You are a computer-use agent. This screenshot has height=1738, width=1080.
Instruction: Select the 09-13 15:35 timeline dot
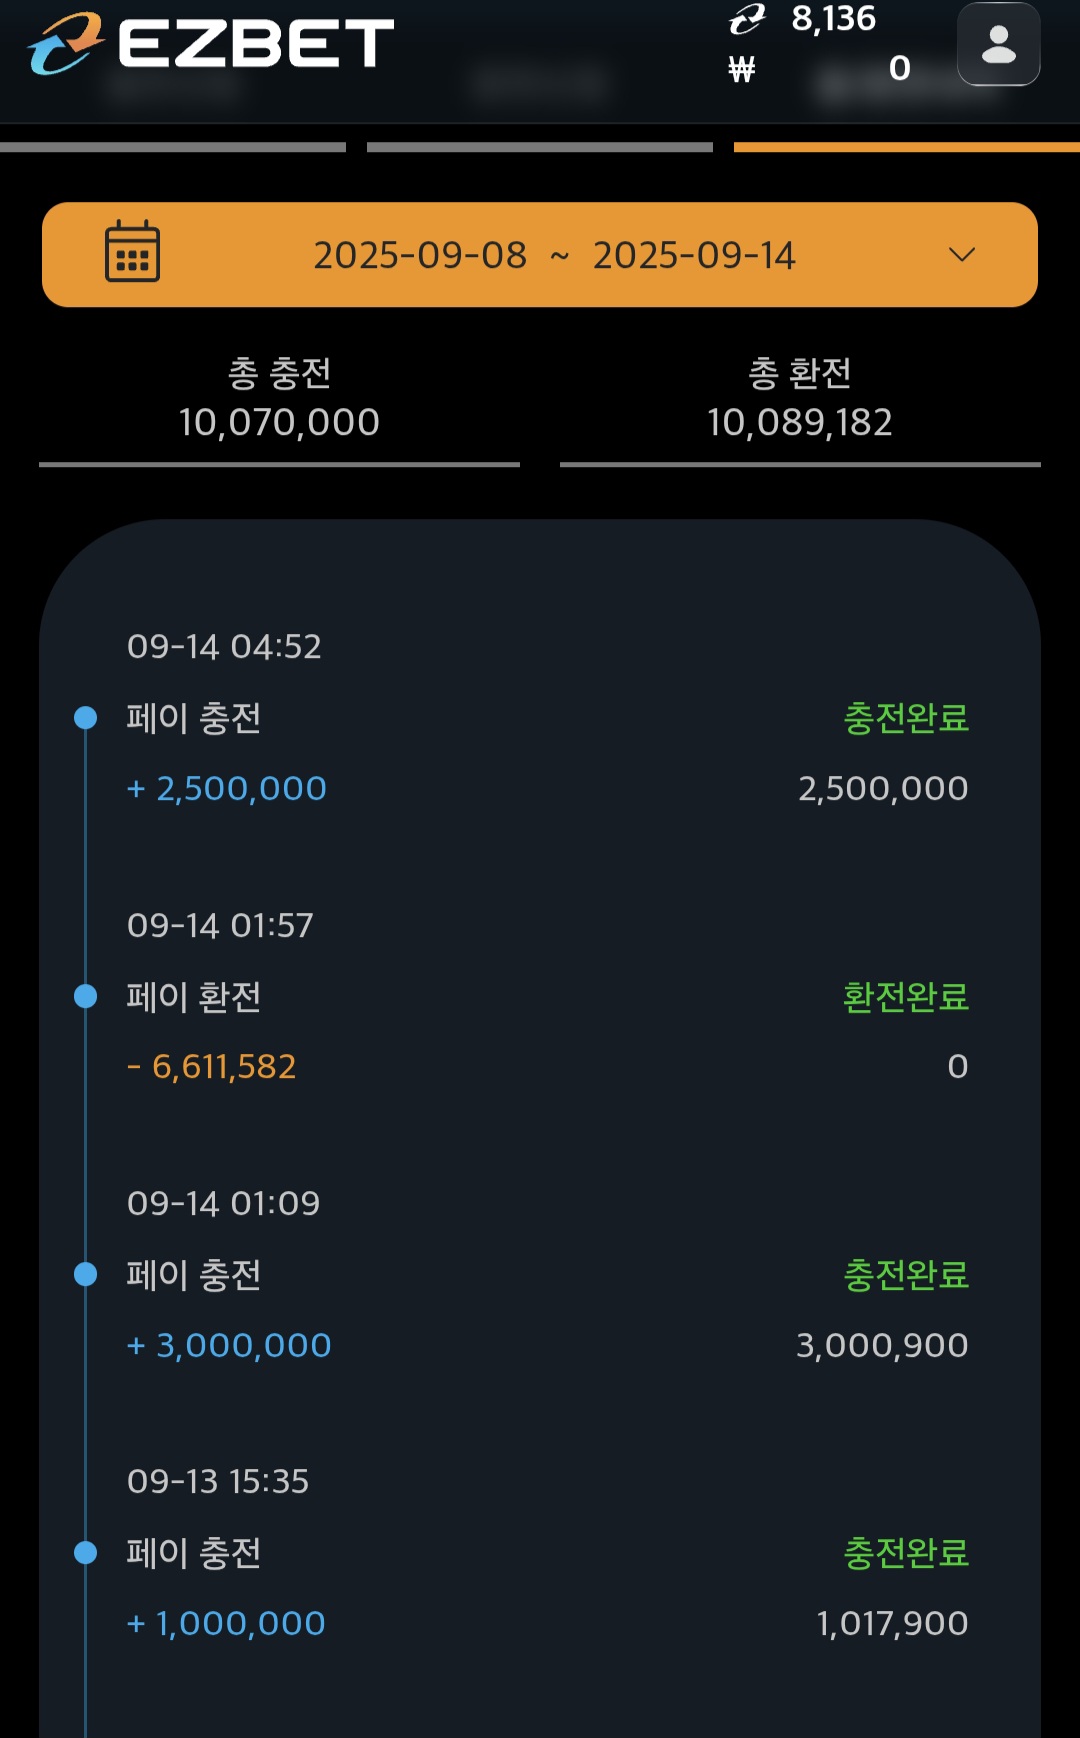[86, 1552]
